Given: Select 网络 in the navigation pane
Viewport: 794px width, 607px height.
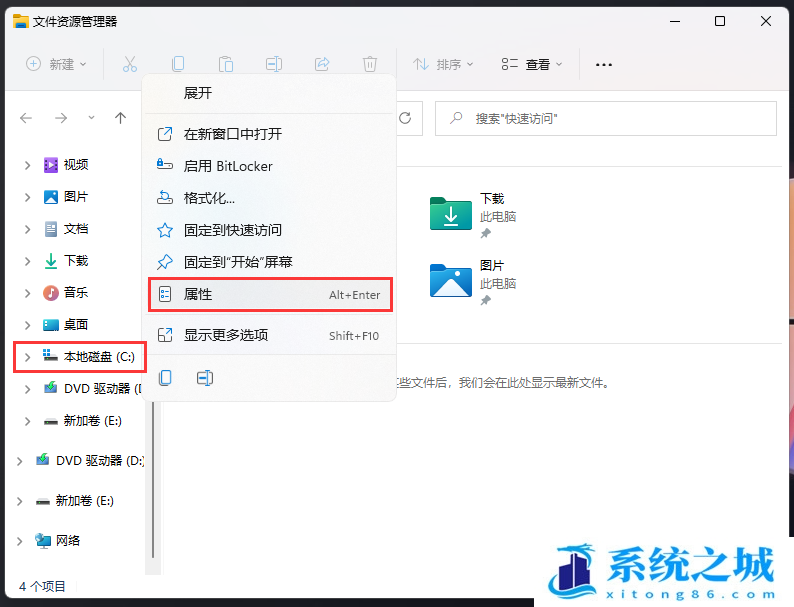Looking at the screenshot, I should tap(57, 541).
